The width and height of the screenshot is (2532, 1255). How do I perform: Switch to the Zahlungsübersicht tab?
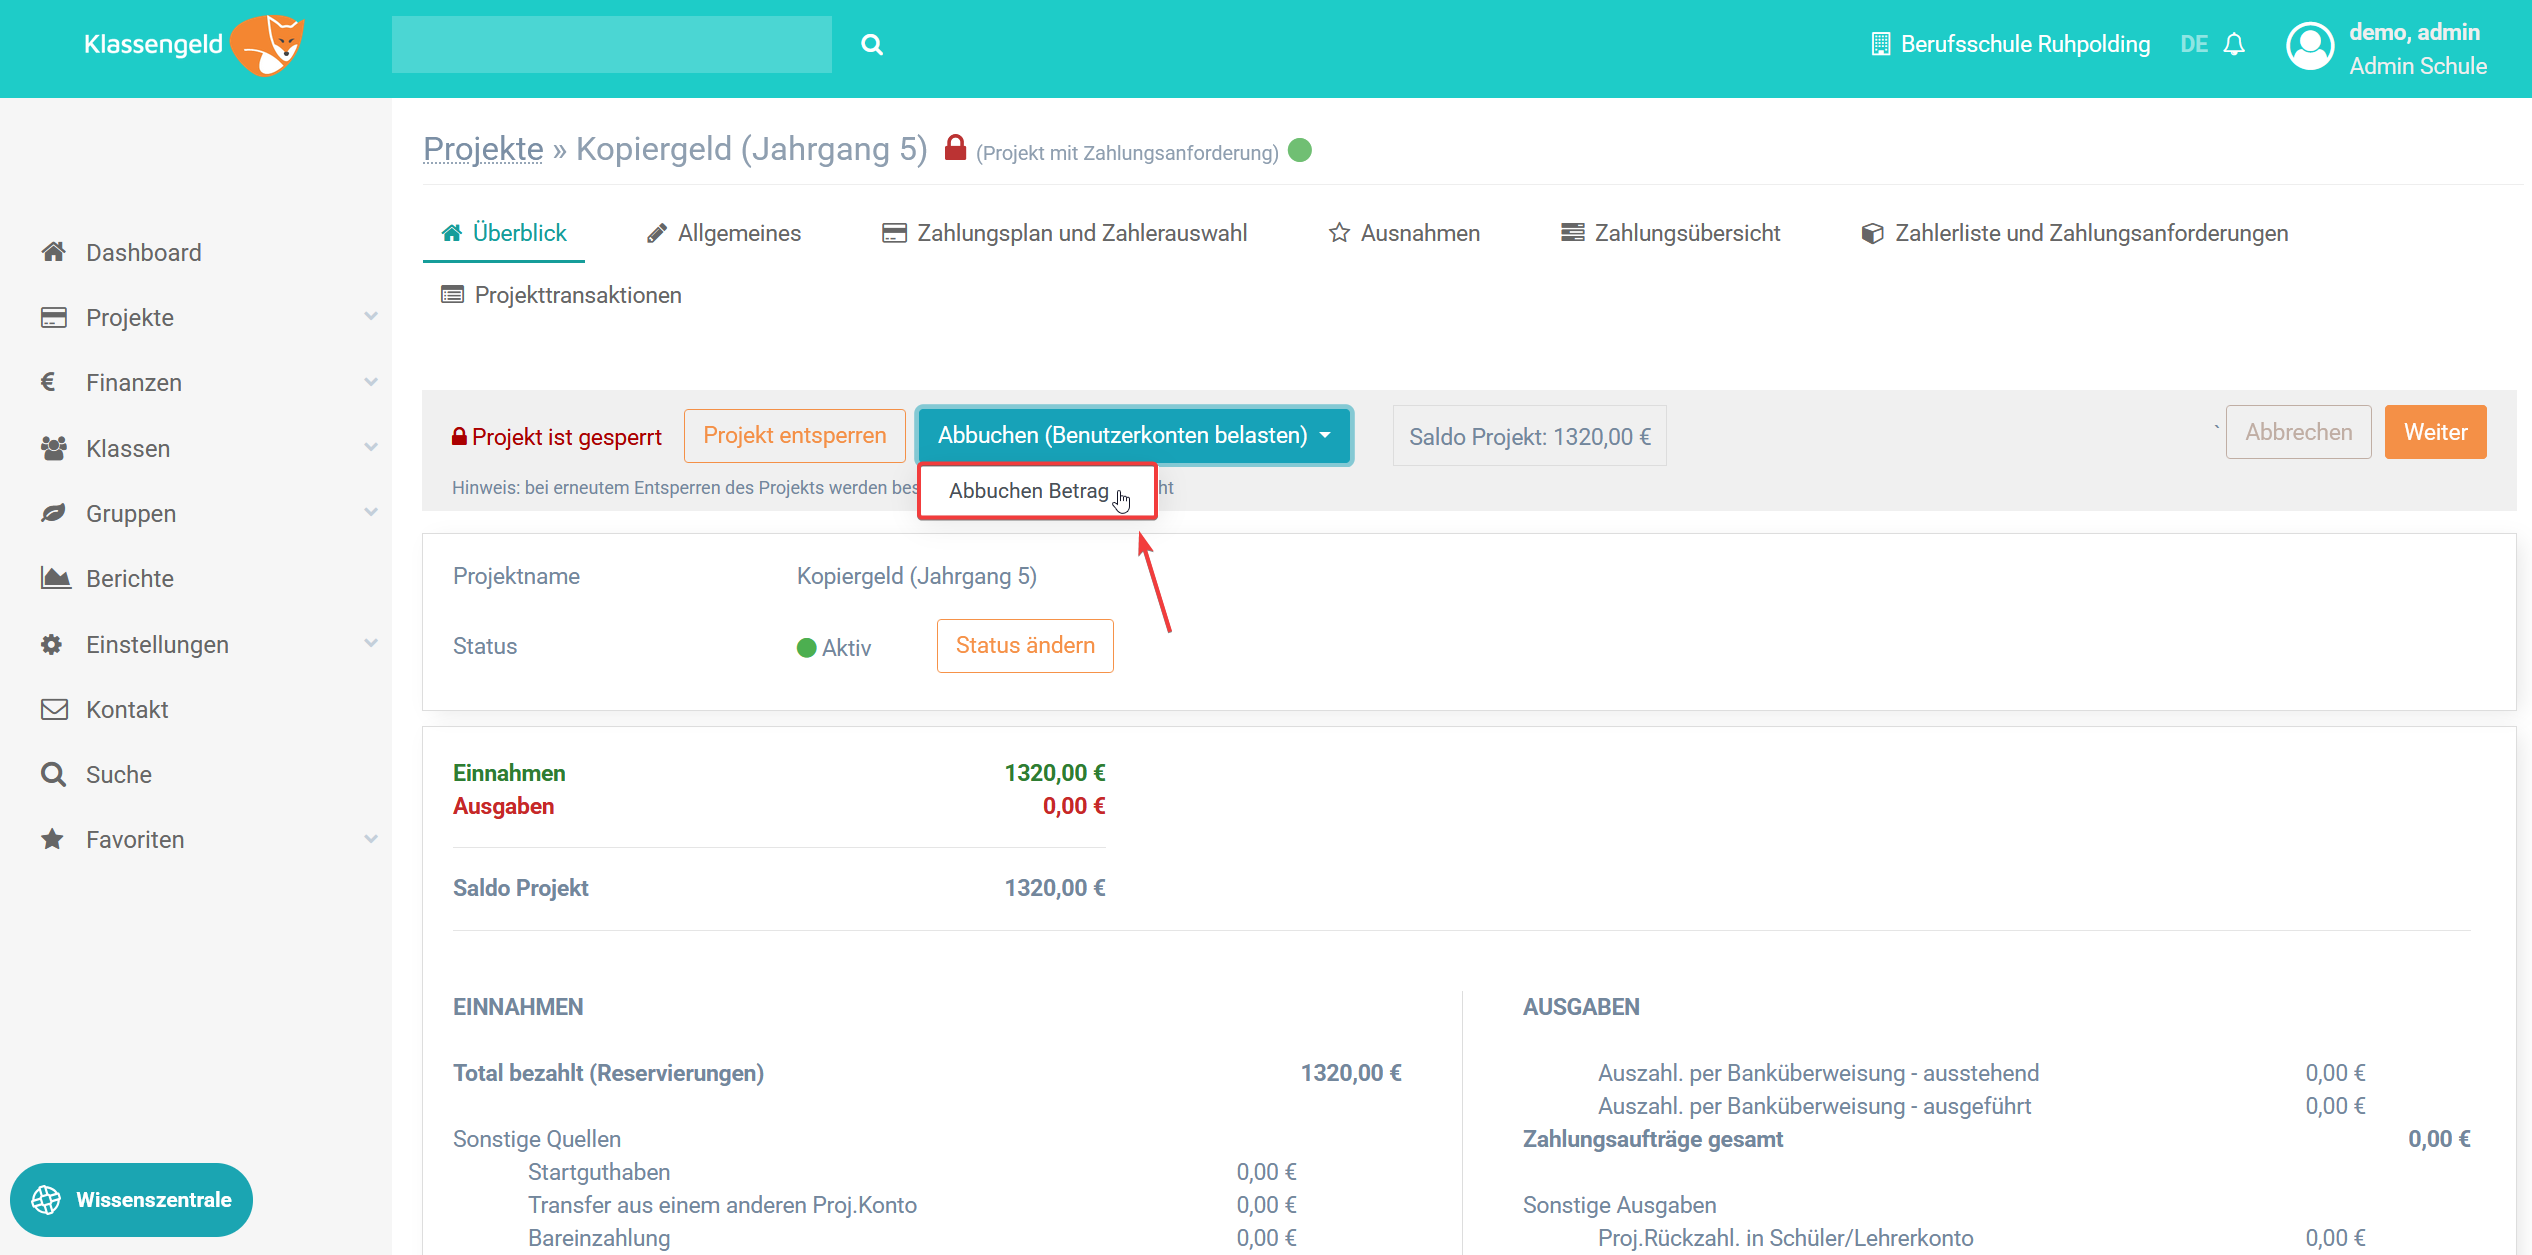click(x=1670, y=233)
